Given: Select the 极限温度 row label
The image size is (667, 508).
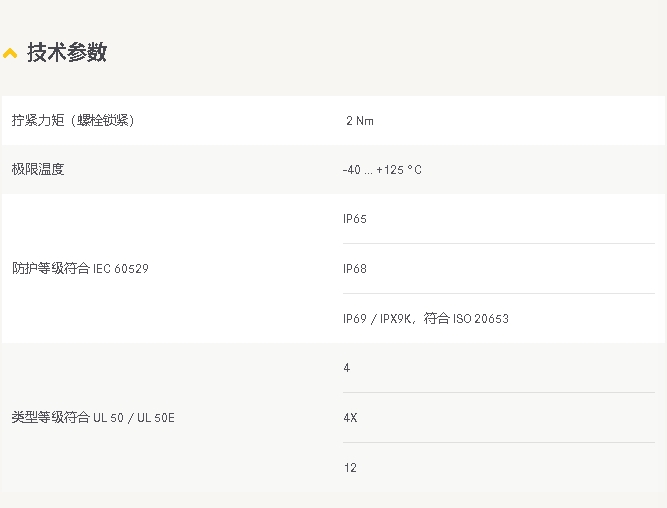Looking at the screenshot, I should coord(38,169).
